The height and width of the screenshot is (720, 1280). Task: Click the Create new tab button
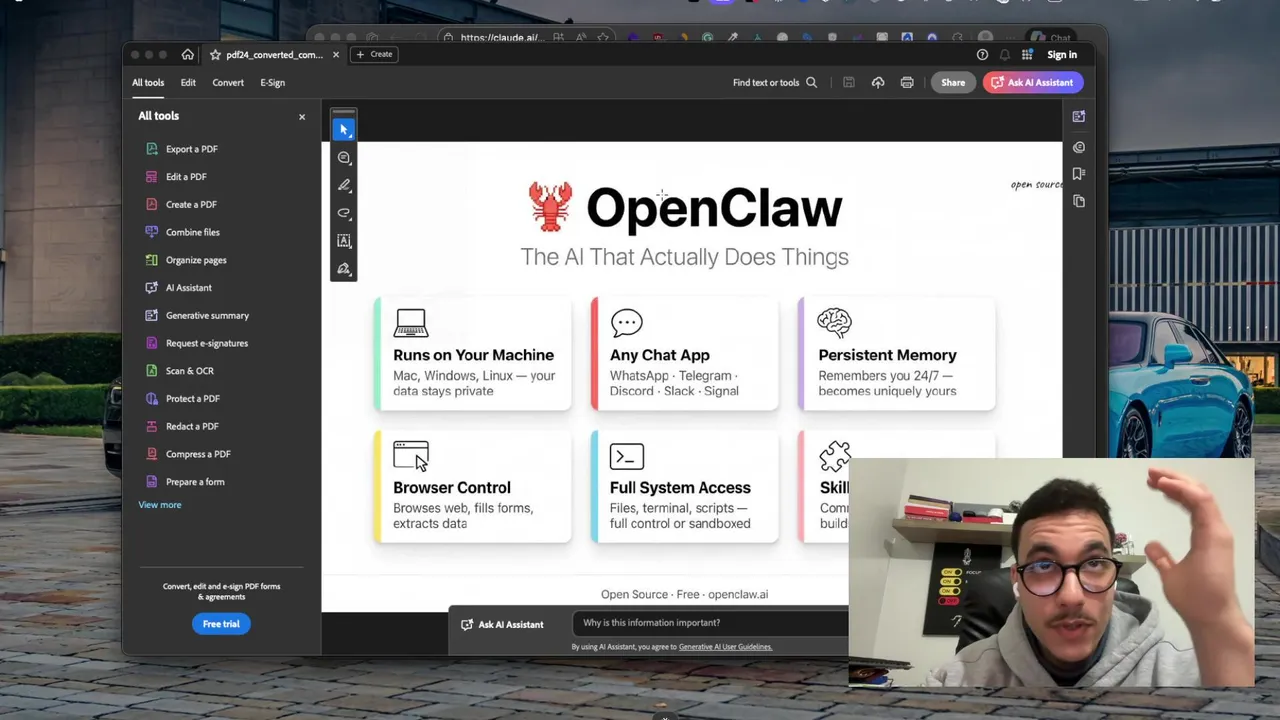click(x=375, y=54)
